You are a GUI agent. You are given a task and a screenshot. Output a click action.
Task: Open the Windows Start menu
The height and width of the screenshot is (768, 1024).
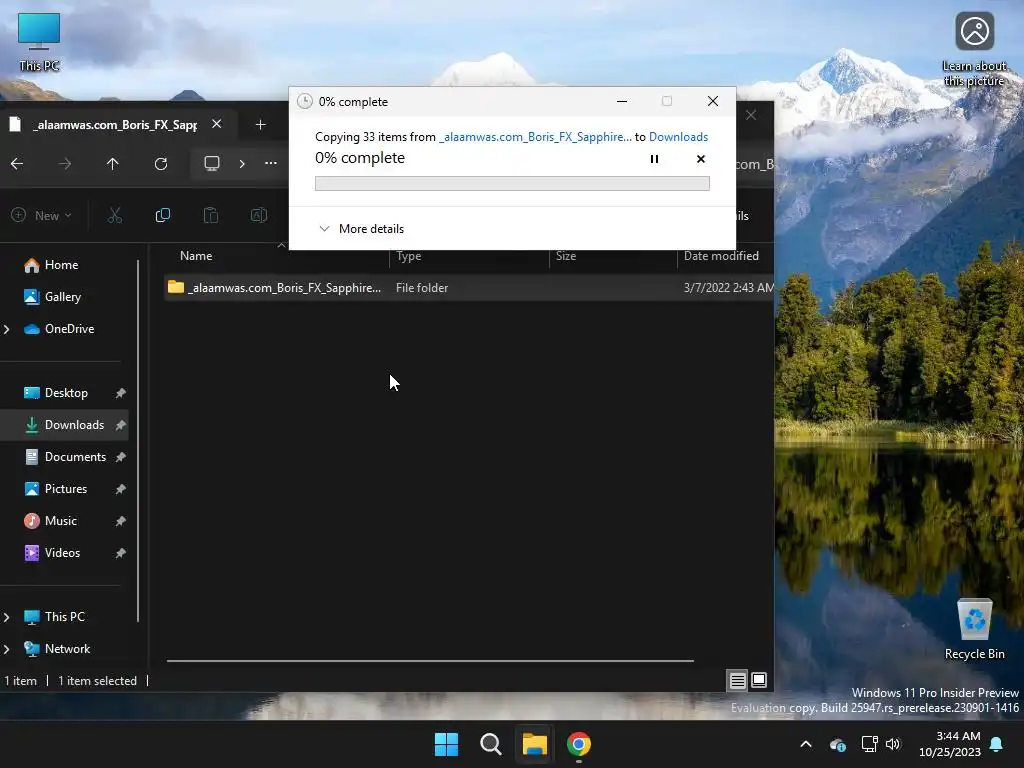(447, 744)
